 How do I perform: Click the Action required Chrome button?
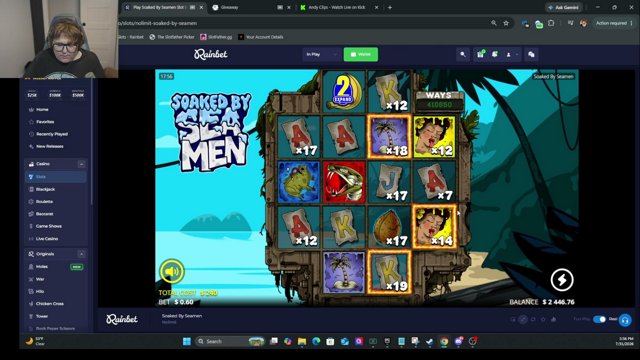613,23
